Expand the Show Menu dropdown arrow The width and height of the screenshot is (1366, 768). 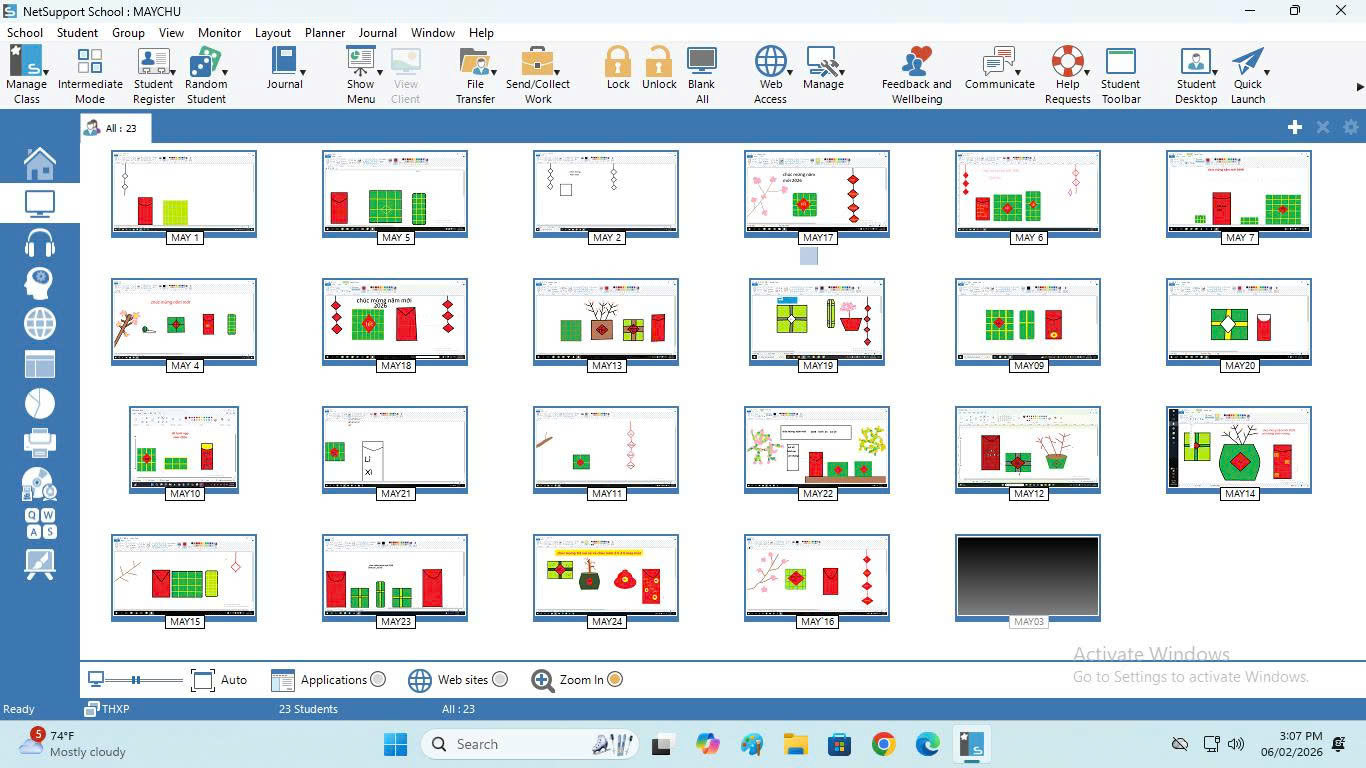379,72
